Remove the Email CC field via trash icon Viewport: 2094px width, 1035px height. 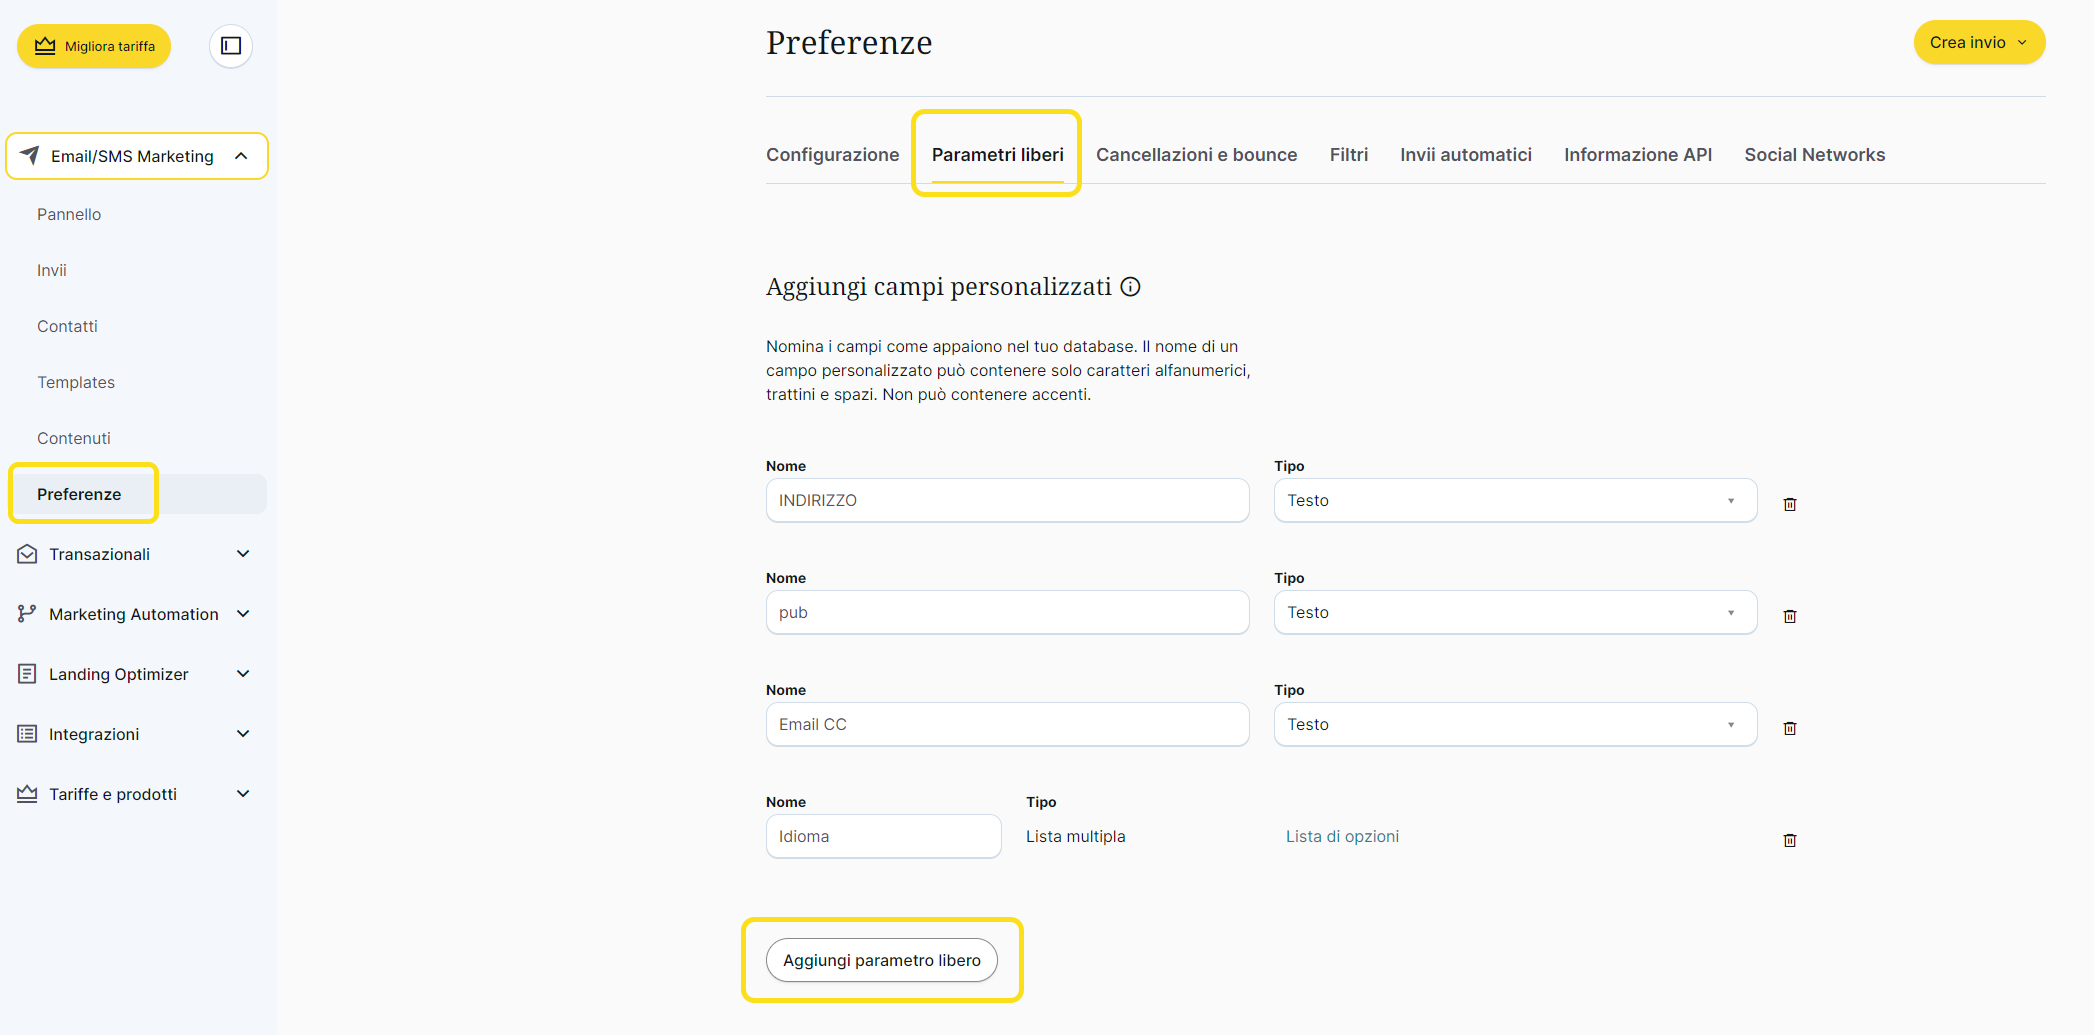[1789, 728]
